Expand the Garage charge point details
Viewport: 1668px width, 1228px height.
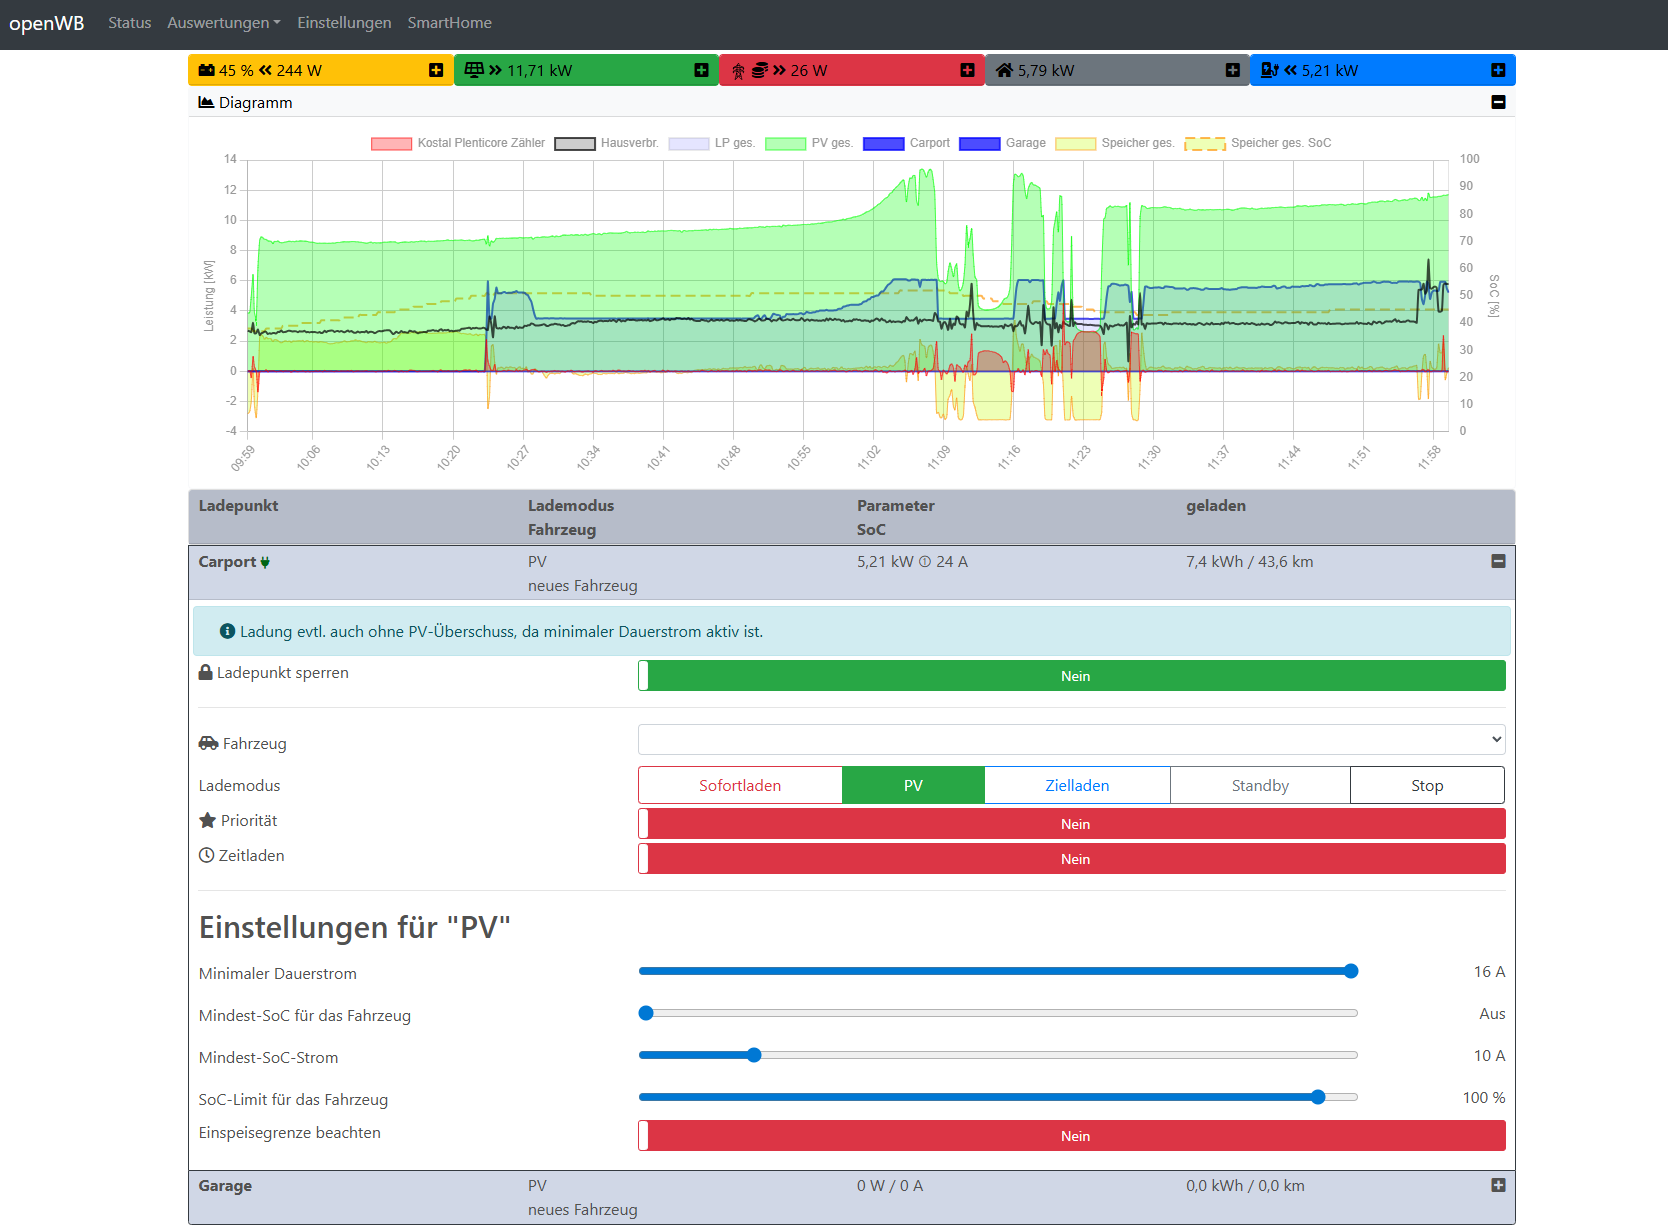1498,1185
